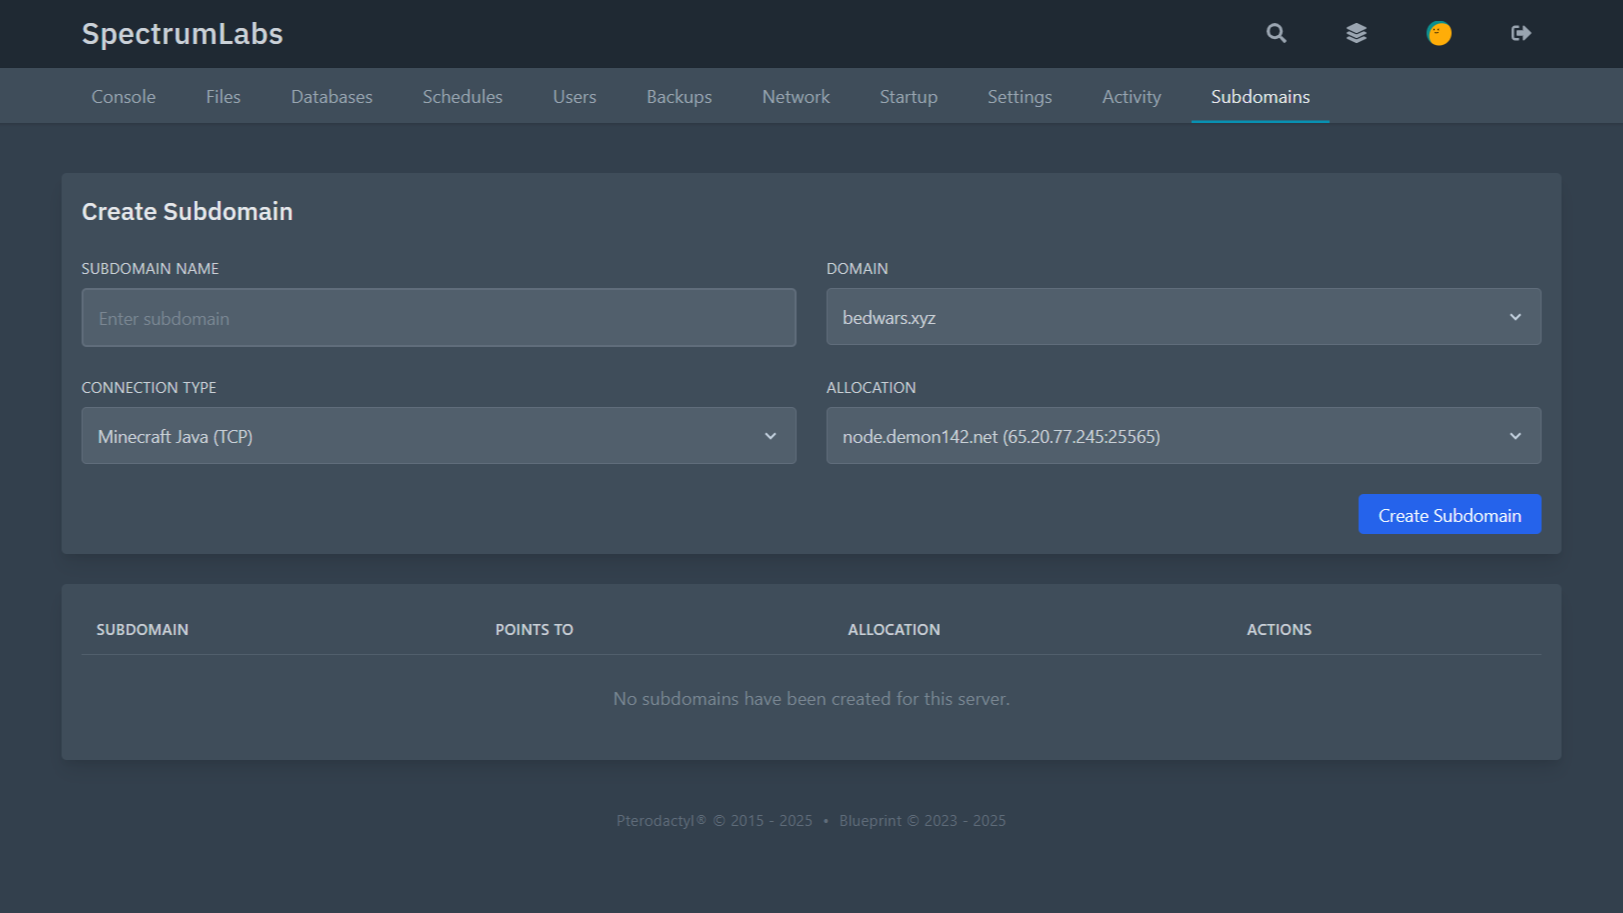1623x913 pixels.
Task: View the Activity tab
Action: point(1131,97)
